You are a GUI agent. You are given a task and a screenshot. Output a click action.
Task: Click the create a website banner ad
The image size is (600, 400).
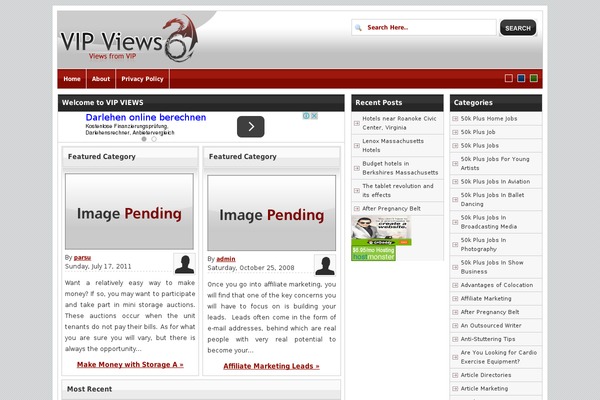tap(382, 230)
